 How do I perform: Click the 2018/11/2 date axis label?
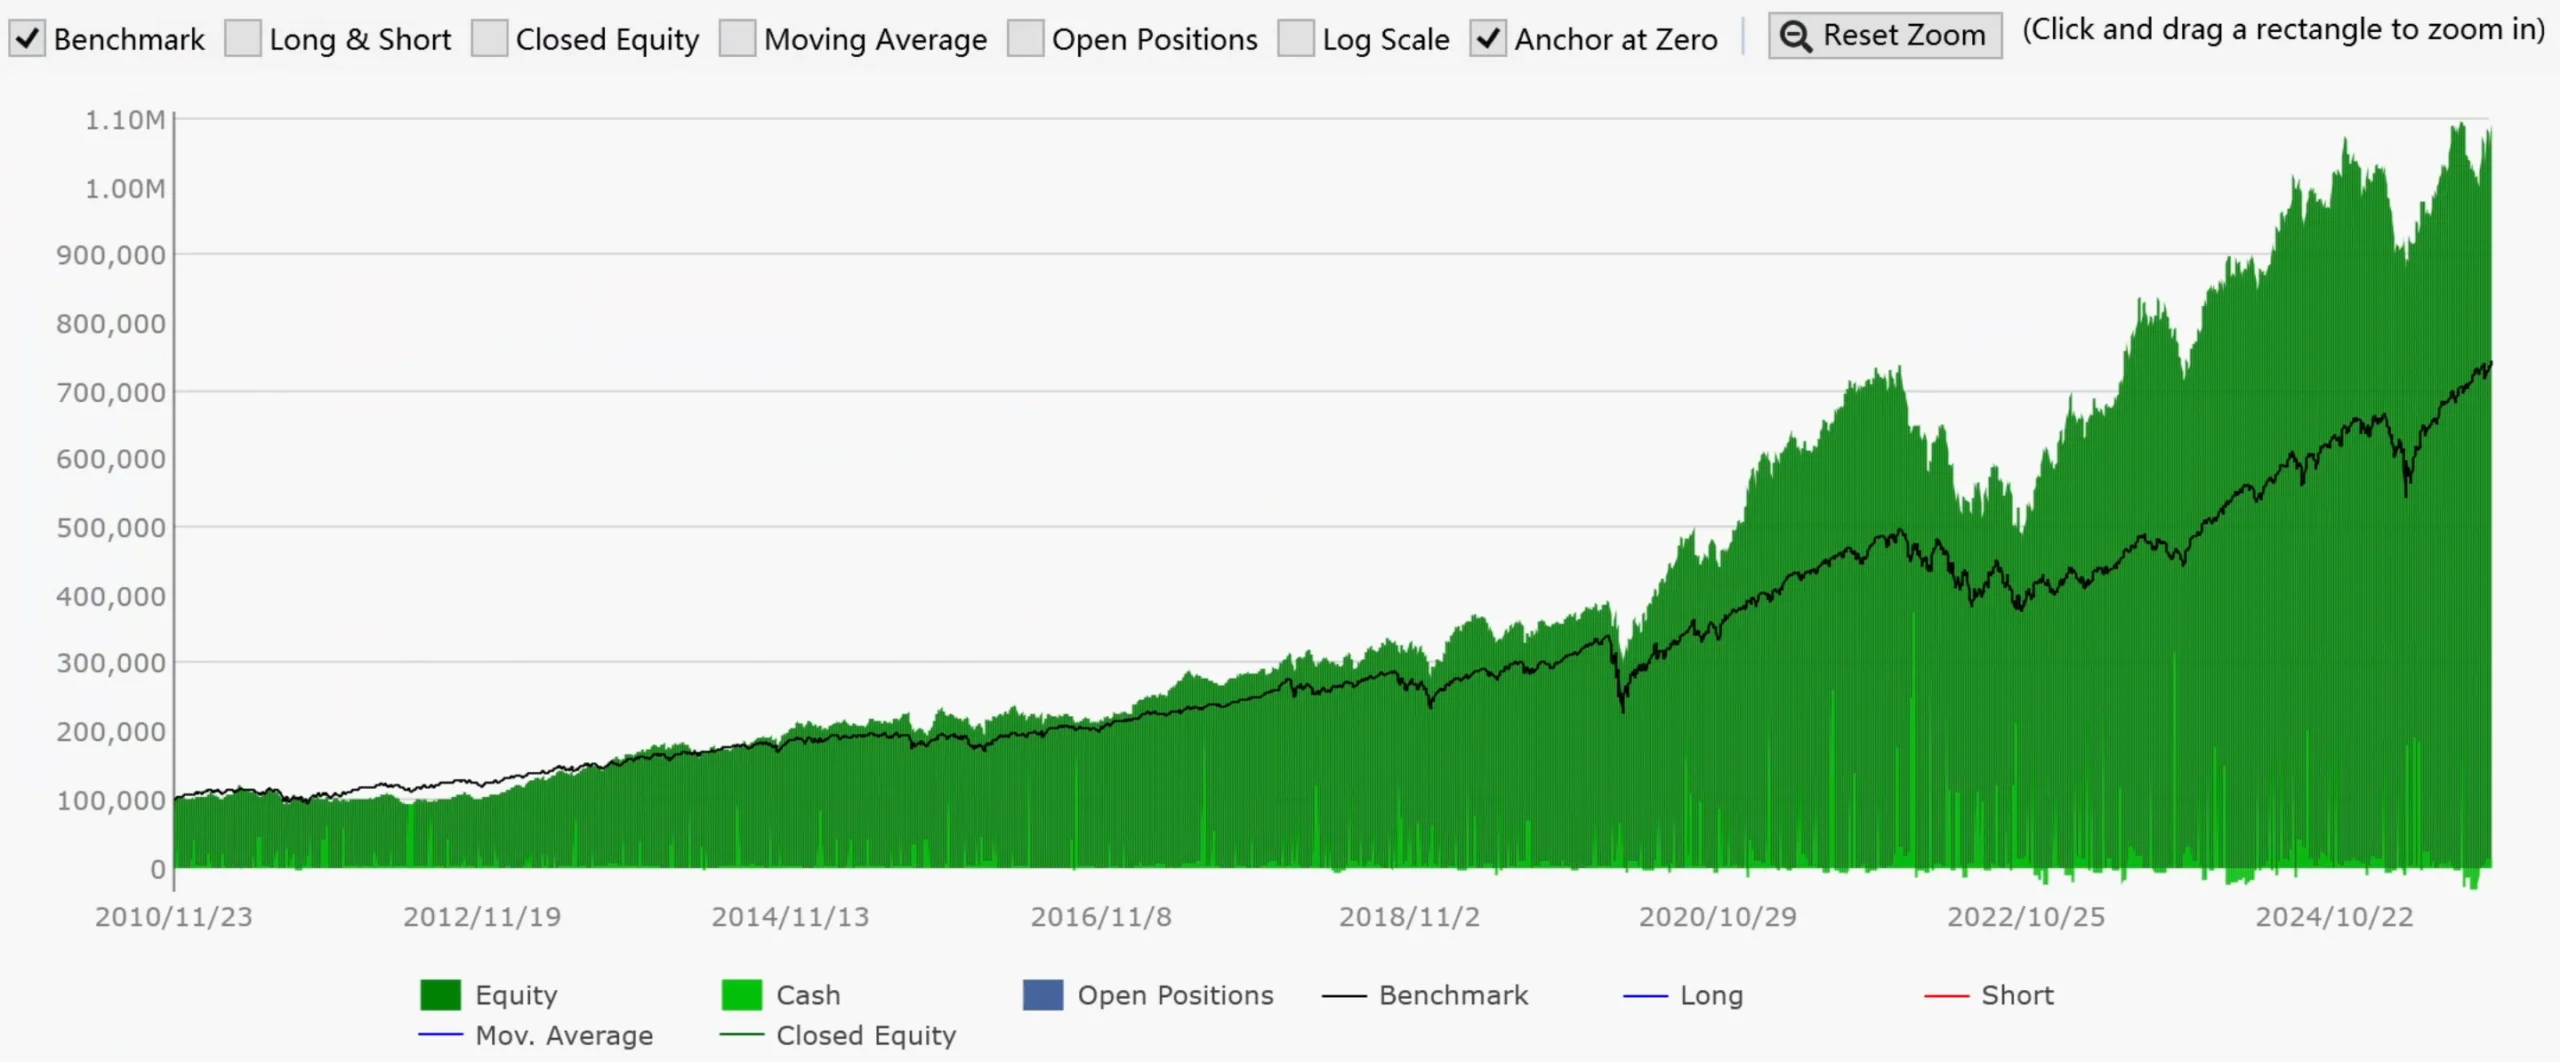point(1409,917)
